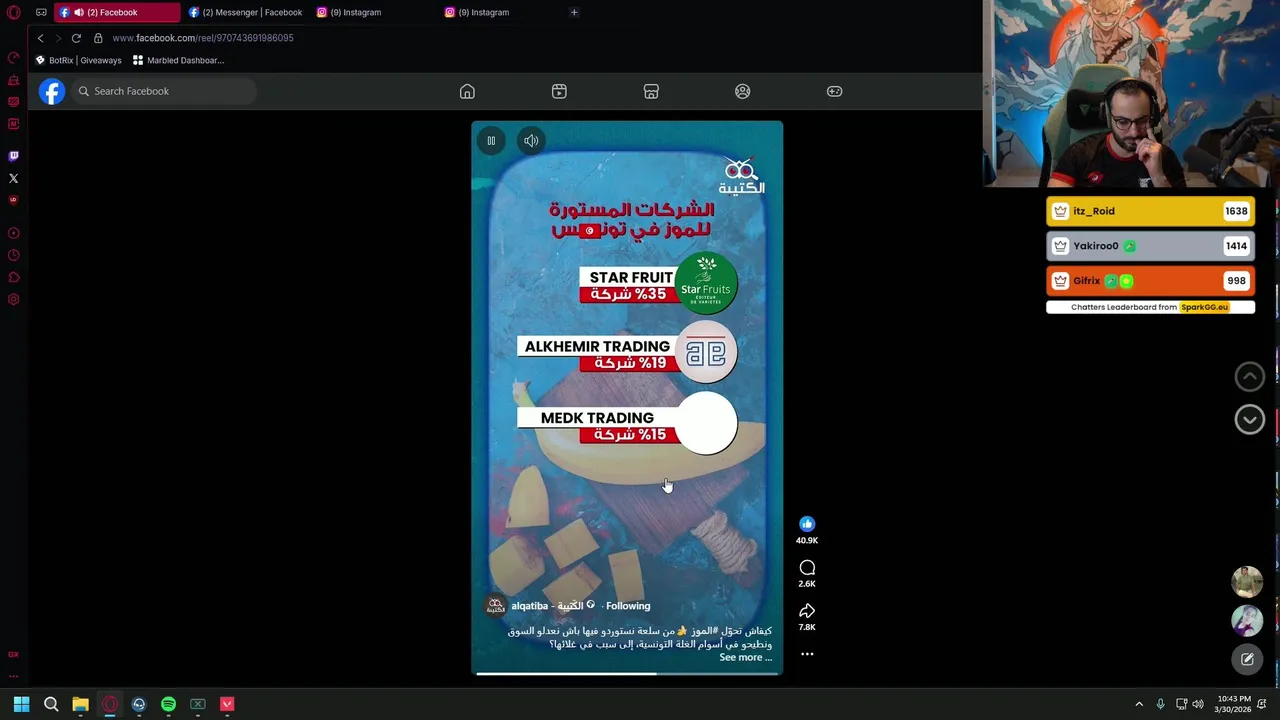The width and height of the screenshot is (1280, 720).
Task: Switch to second Instagram tab
Action: [x=498, y=12]
